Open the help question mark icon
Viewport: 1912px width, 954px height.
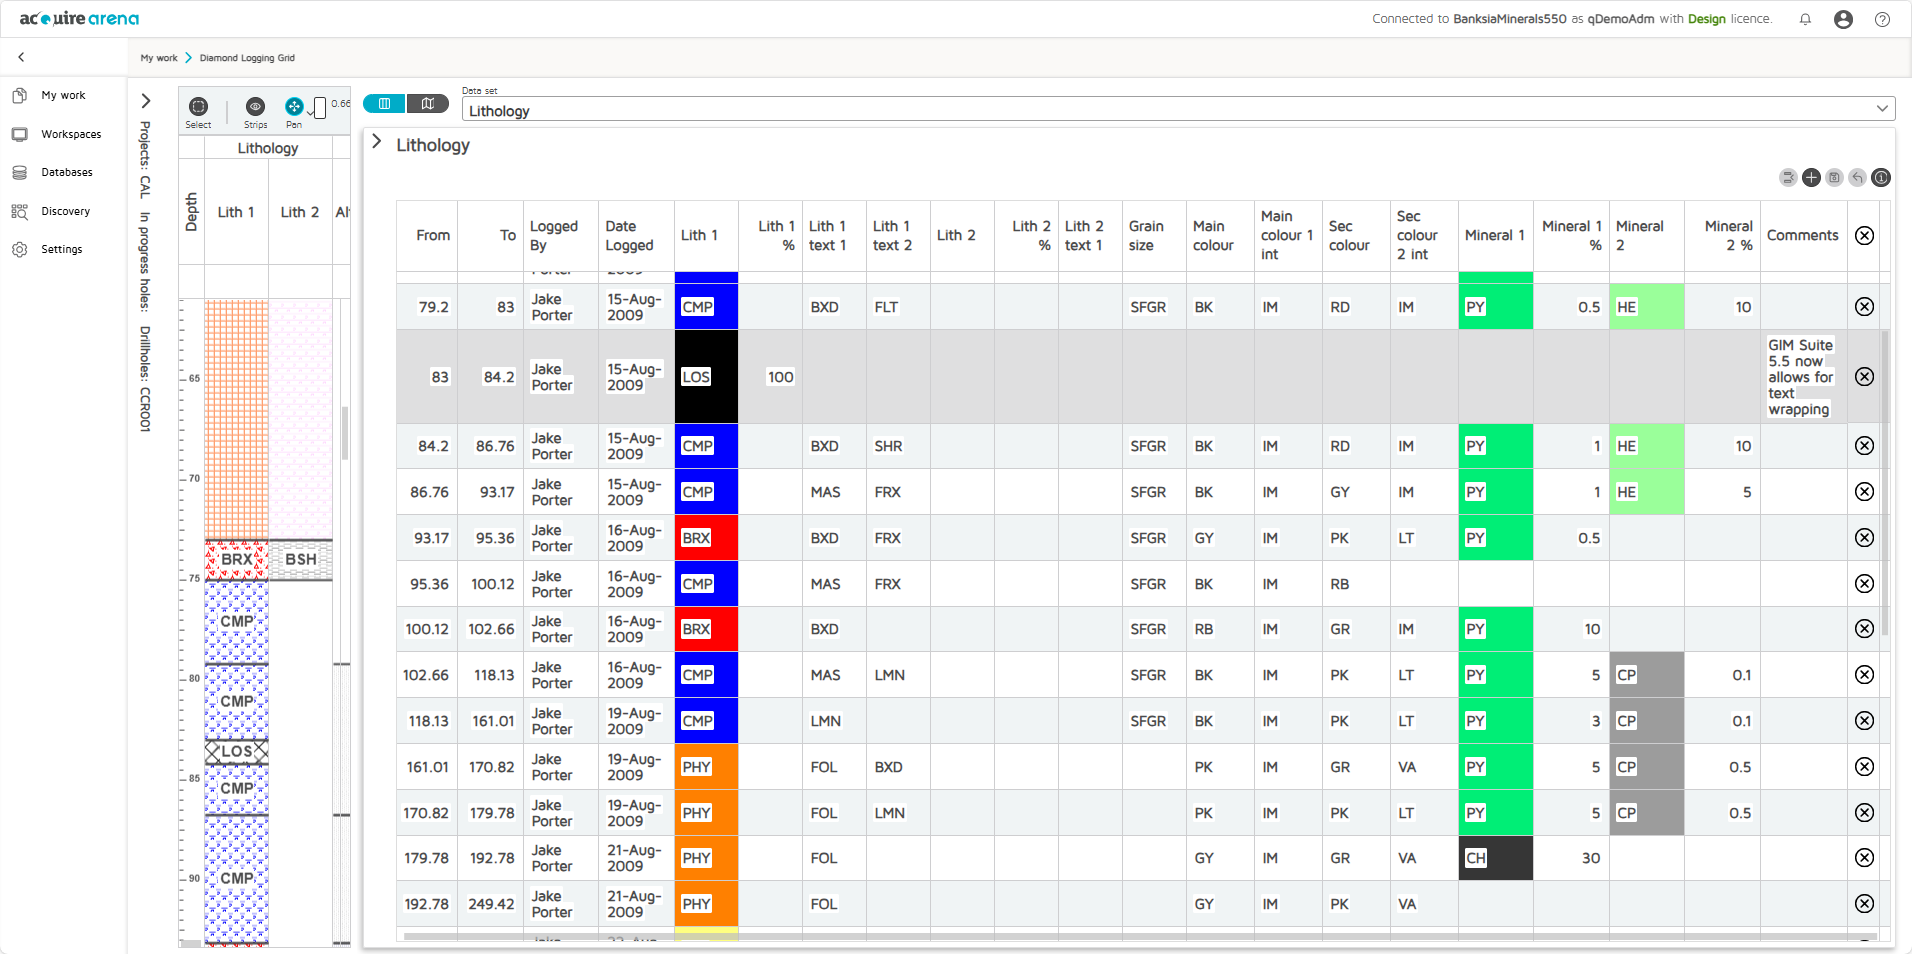click(1882, 19)
